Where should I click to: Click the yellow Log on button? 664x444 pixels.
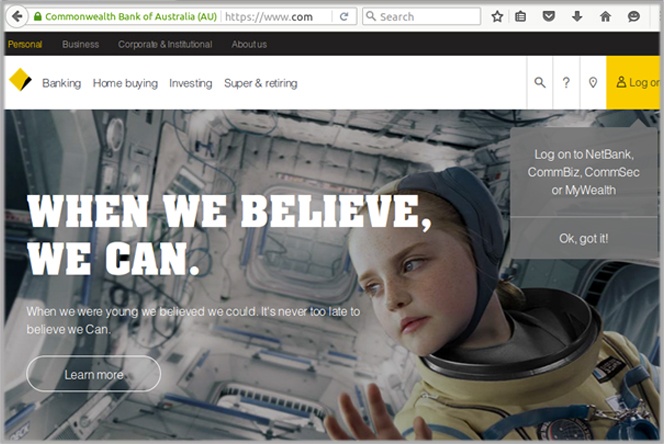pyautogui.click(x=633, y=83)
